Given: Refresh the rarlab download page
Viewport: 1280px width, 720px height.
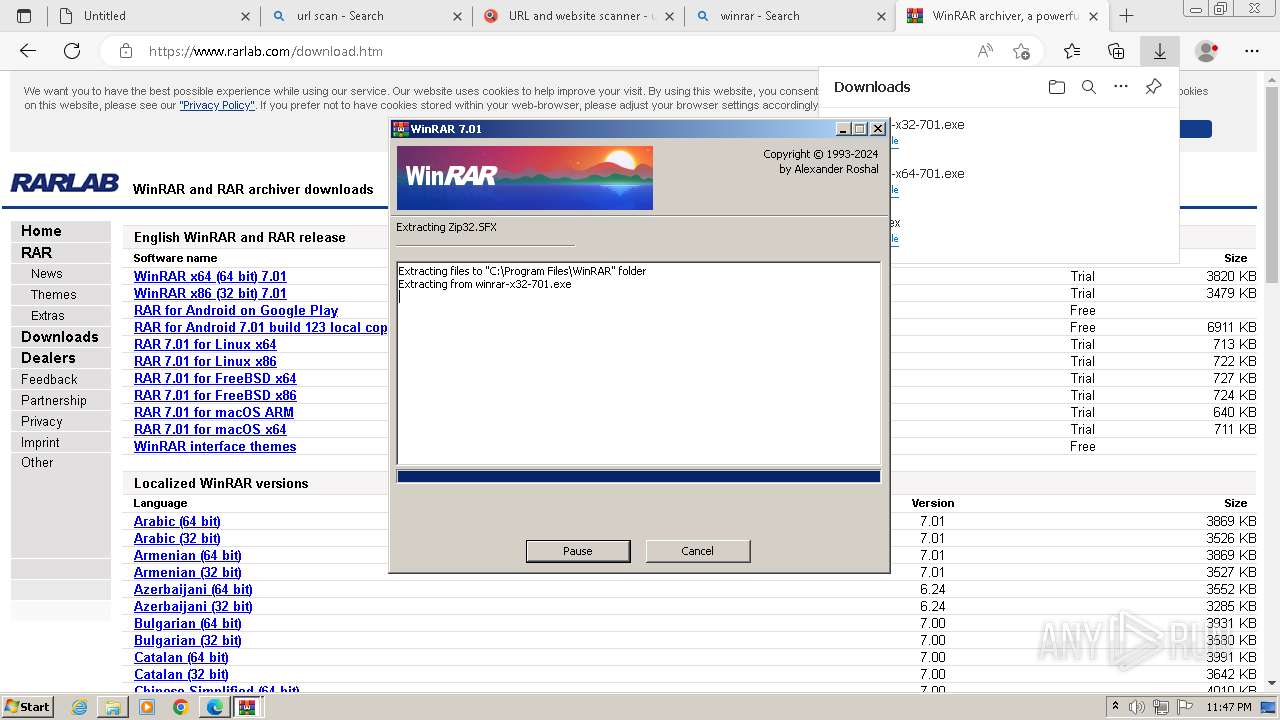Looking at the screenshot, I should 72,51.
